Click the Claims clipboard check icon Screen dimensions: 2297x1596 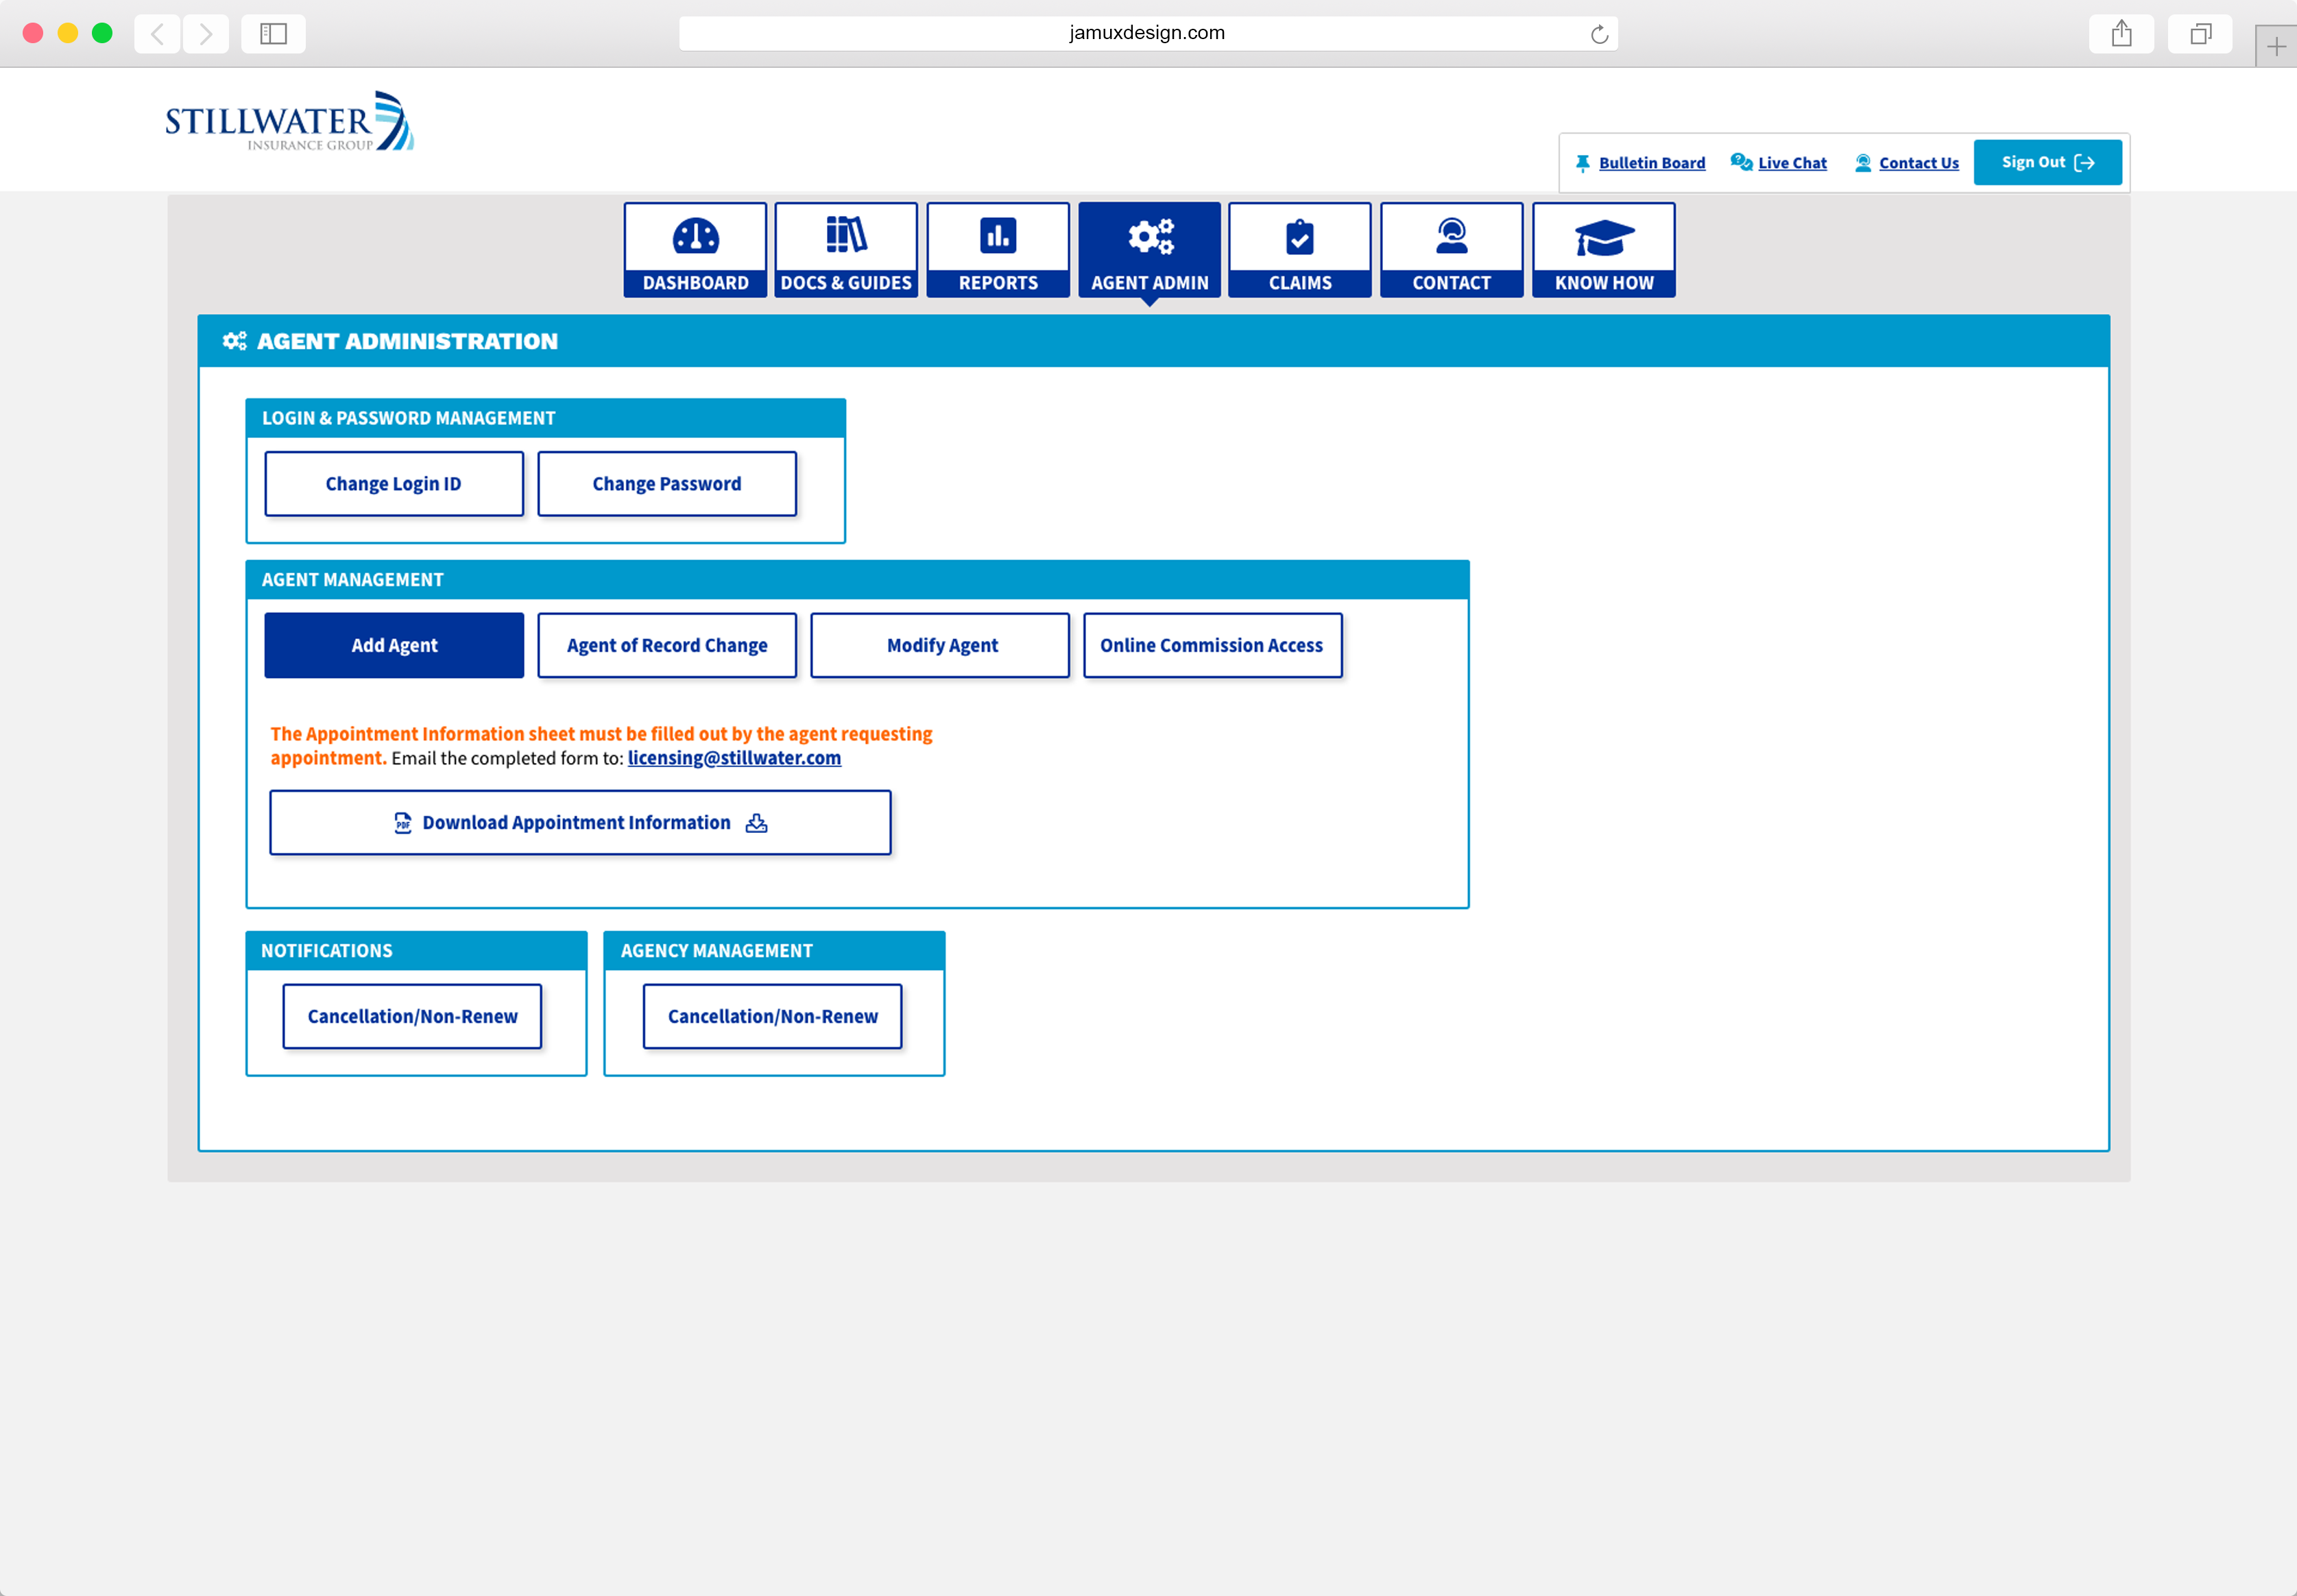pyautogui.click(x=1299, y=237)
